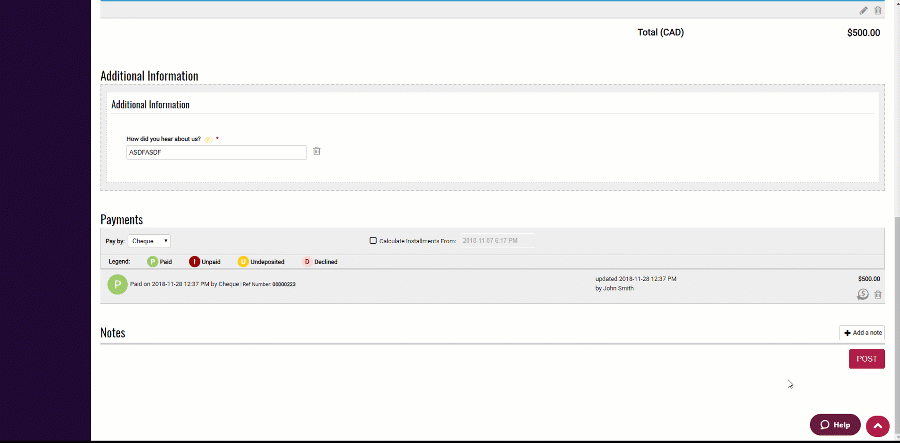Click the hidden-eye icon beside the question label

click(209, 139)
